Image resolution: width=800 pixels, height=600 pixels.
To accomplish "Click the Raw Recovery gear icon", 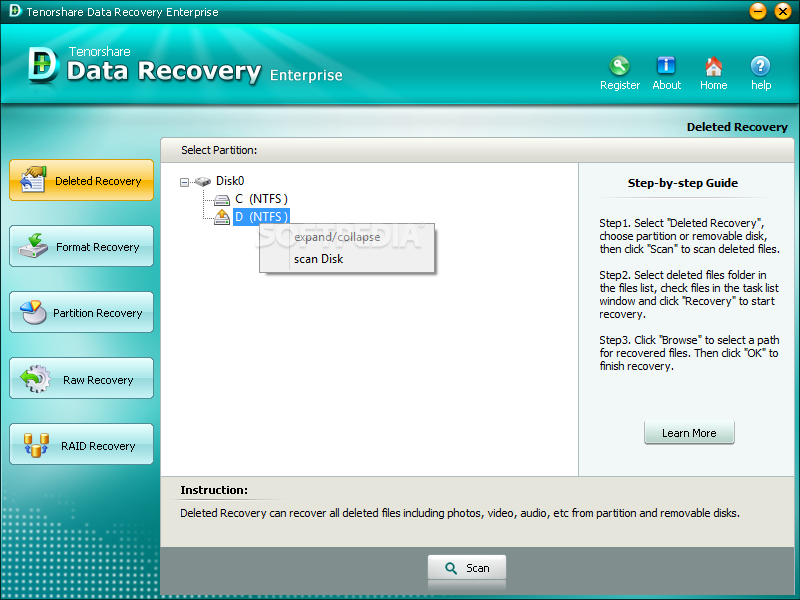I will tap(35, 379).
